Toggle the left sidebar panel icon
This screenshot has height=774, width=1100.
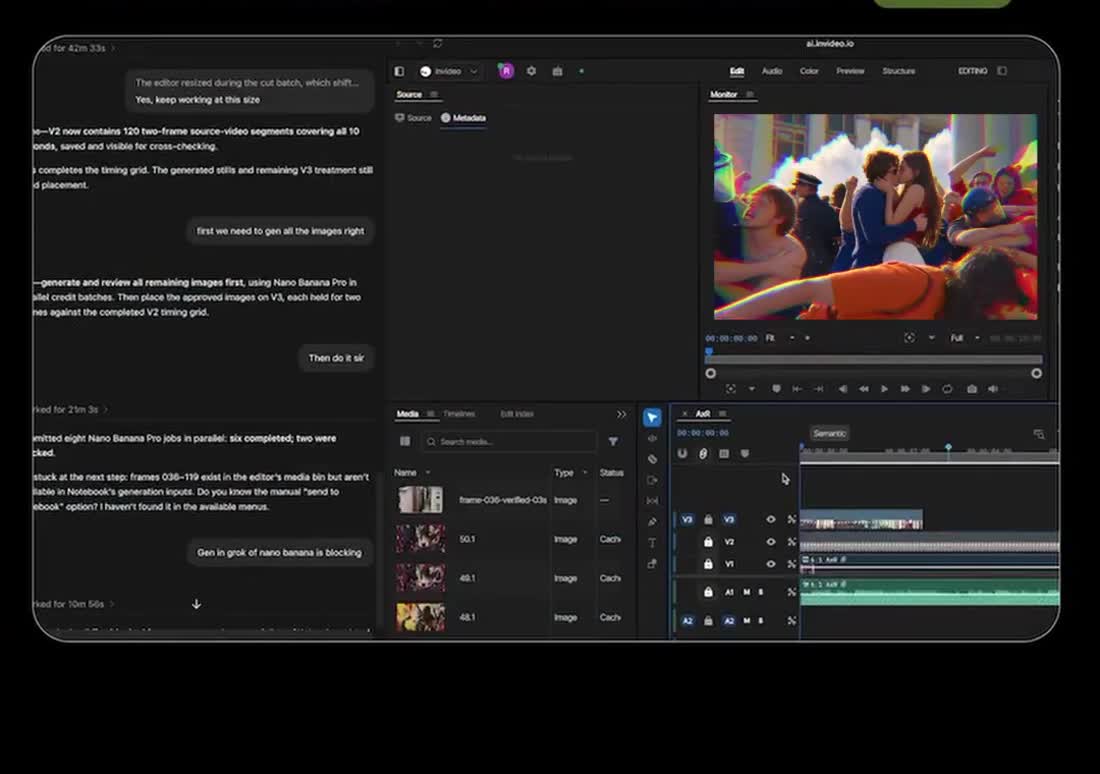coord(399,71)
